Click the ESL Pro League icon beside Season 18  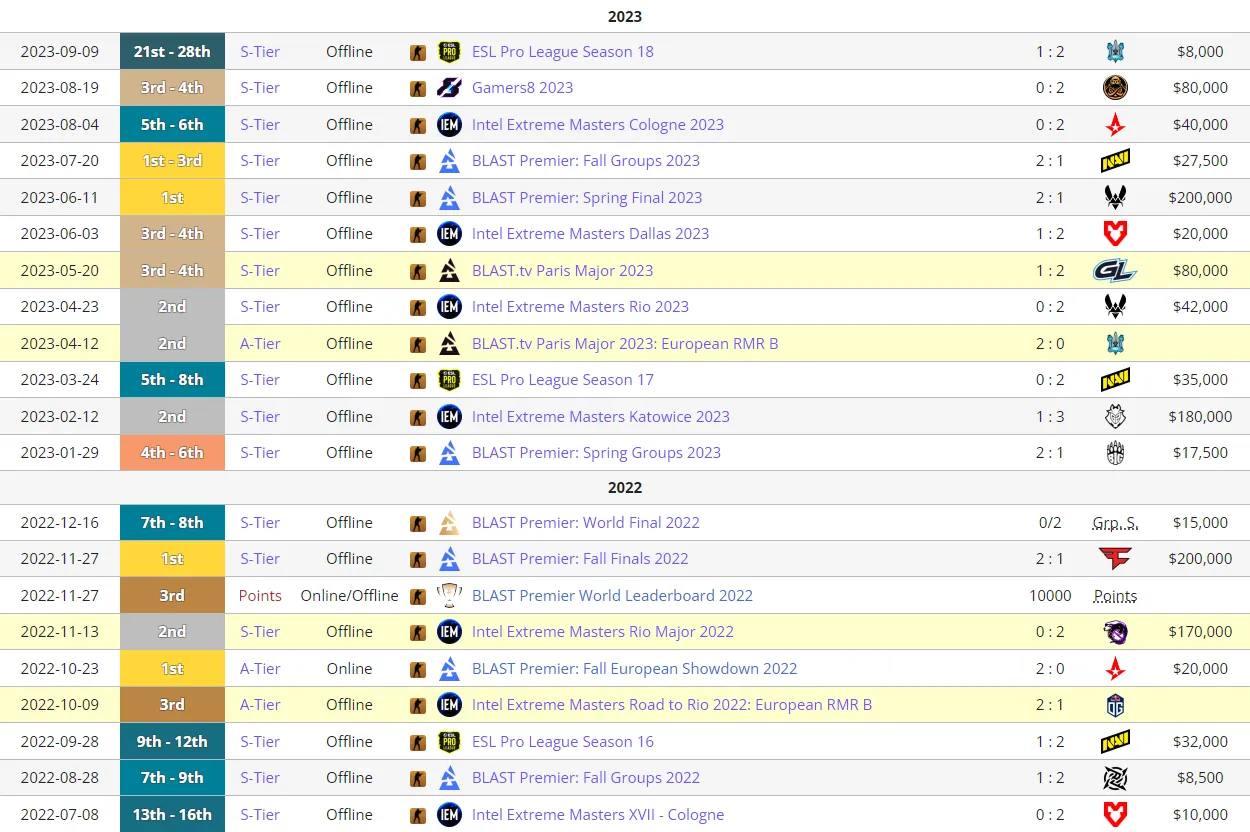[450, 52]
